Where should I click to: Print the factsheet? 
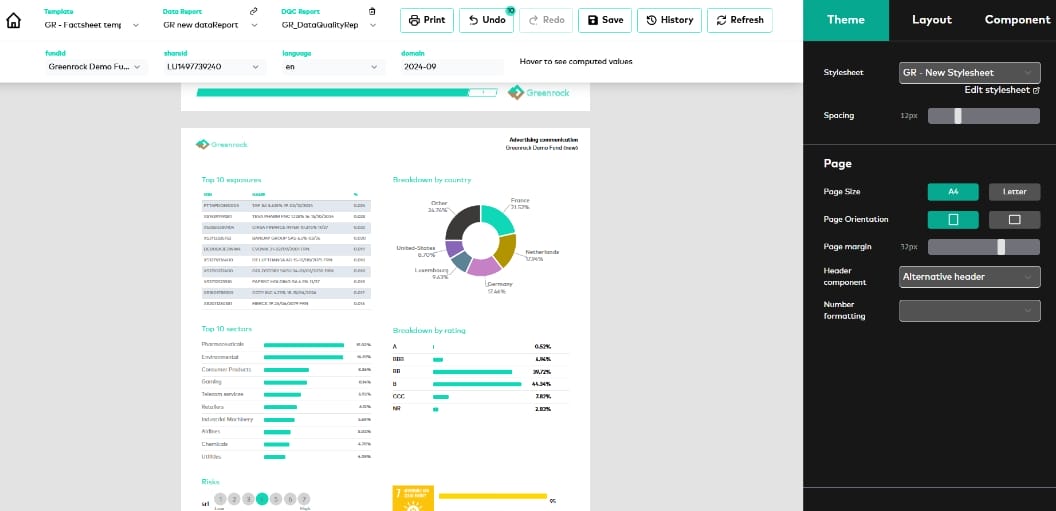(427, 20)
